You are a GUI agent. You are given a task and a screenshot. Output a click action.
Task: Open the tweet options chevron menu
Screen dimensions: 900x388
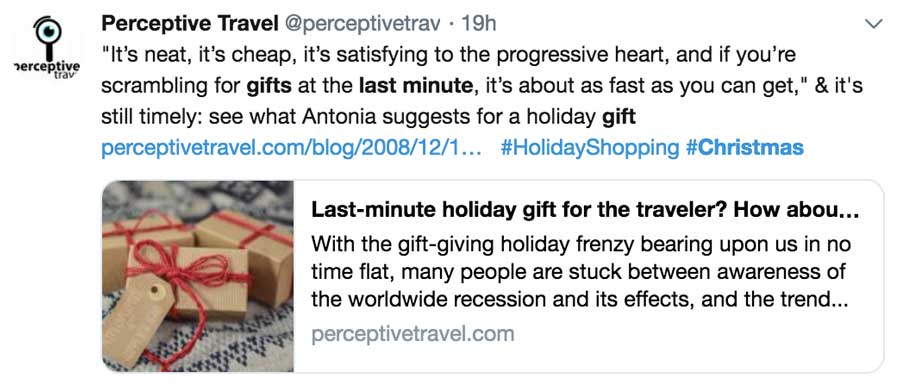point(873,24)
